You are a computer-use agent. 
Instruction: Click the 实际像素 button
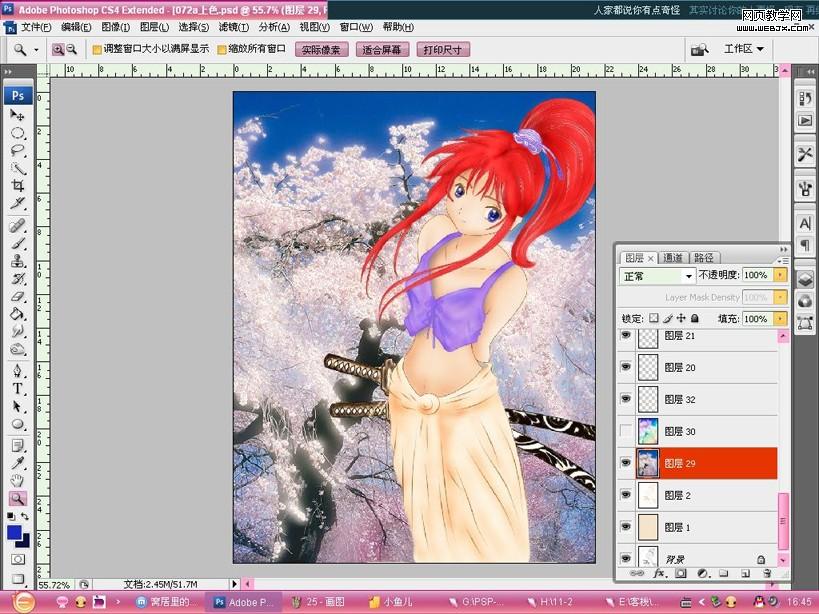click(321, 50)
